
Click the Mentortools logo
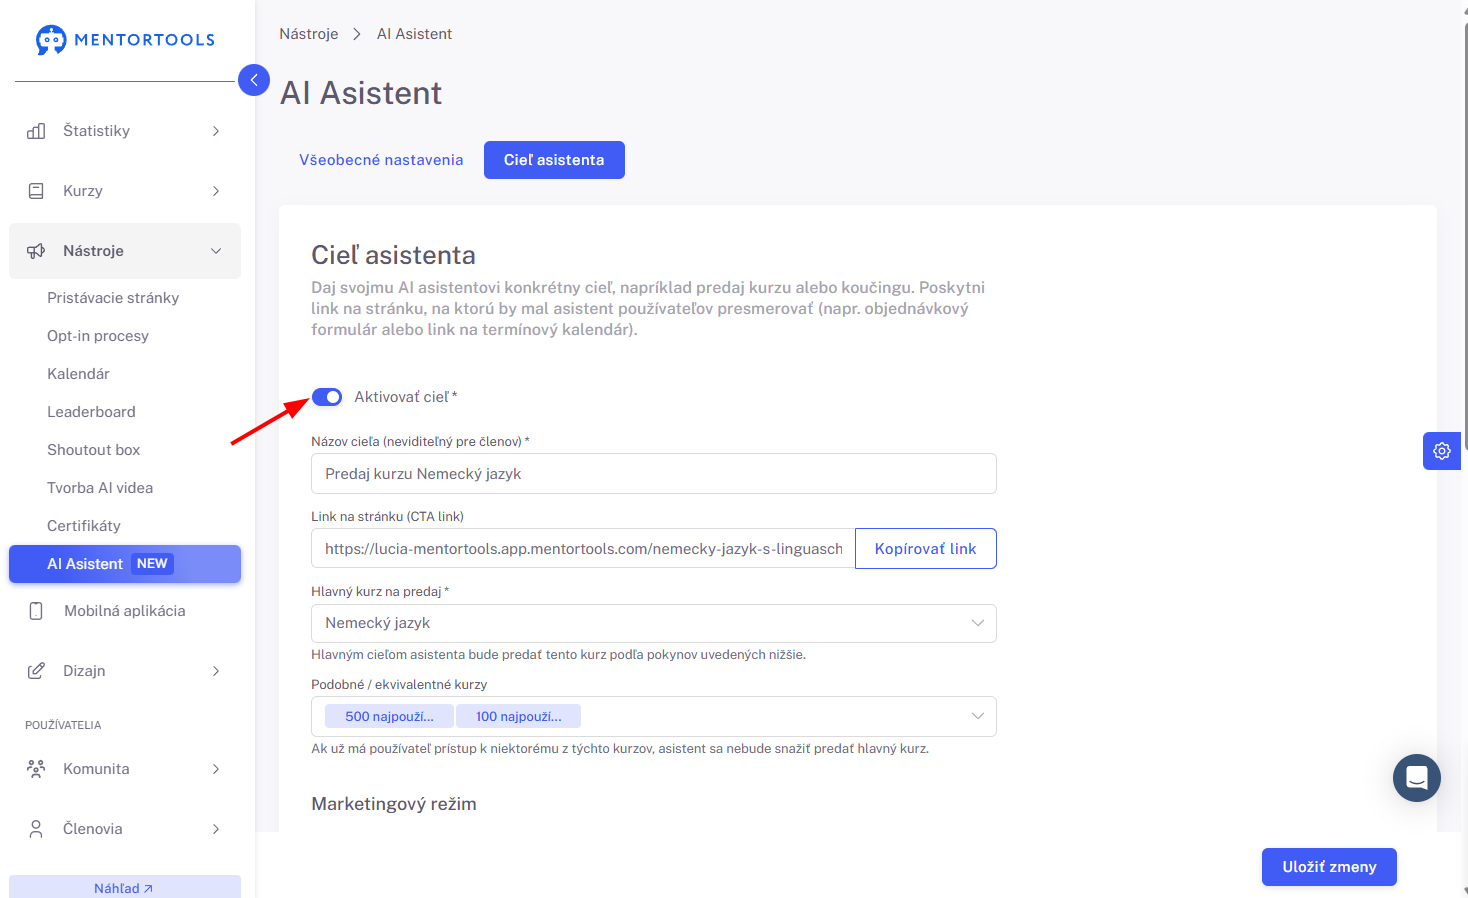point(125,40)
